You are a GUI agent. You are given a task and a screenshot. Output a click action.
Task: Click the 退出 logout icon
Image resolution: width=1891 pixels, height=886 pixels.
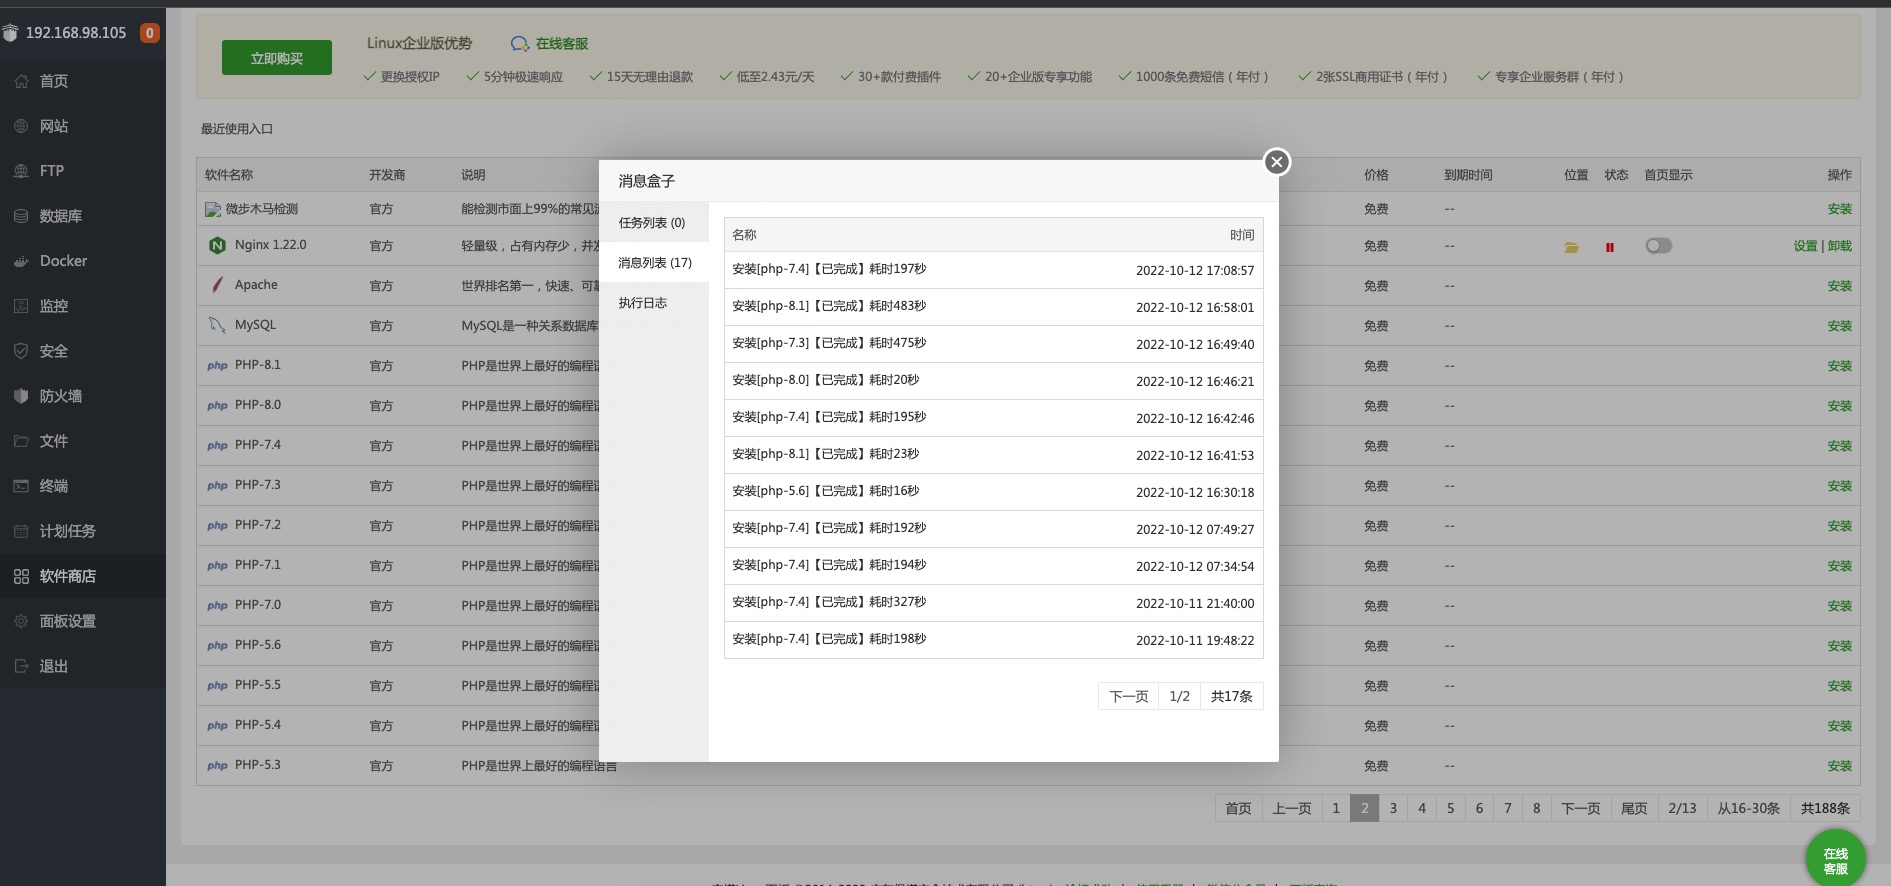[x=21, y=666]
